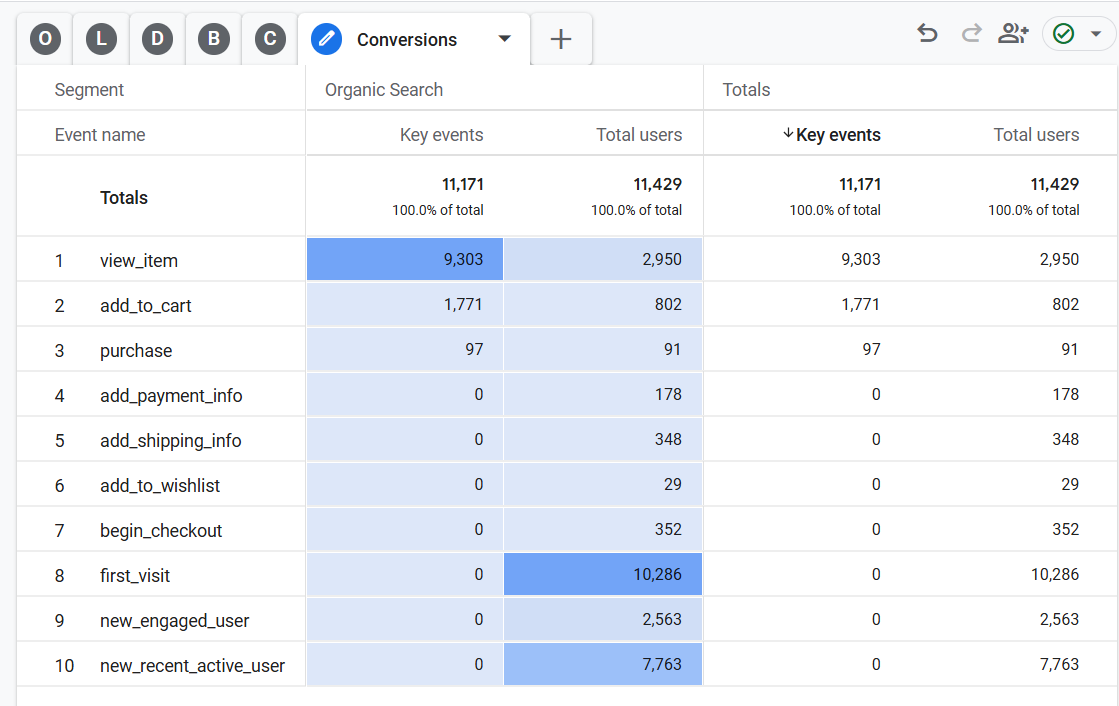Viewport: 1119px width, 706px height.
Task: Sort by Organic Search Key events header
Action: point(441,135)
